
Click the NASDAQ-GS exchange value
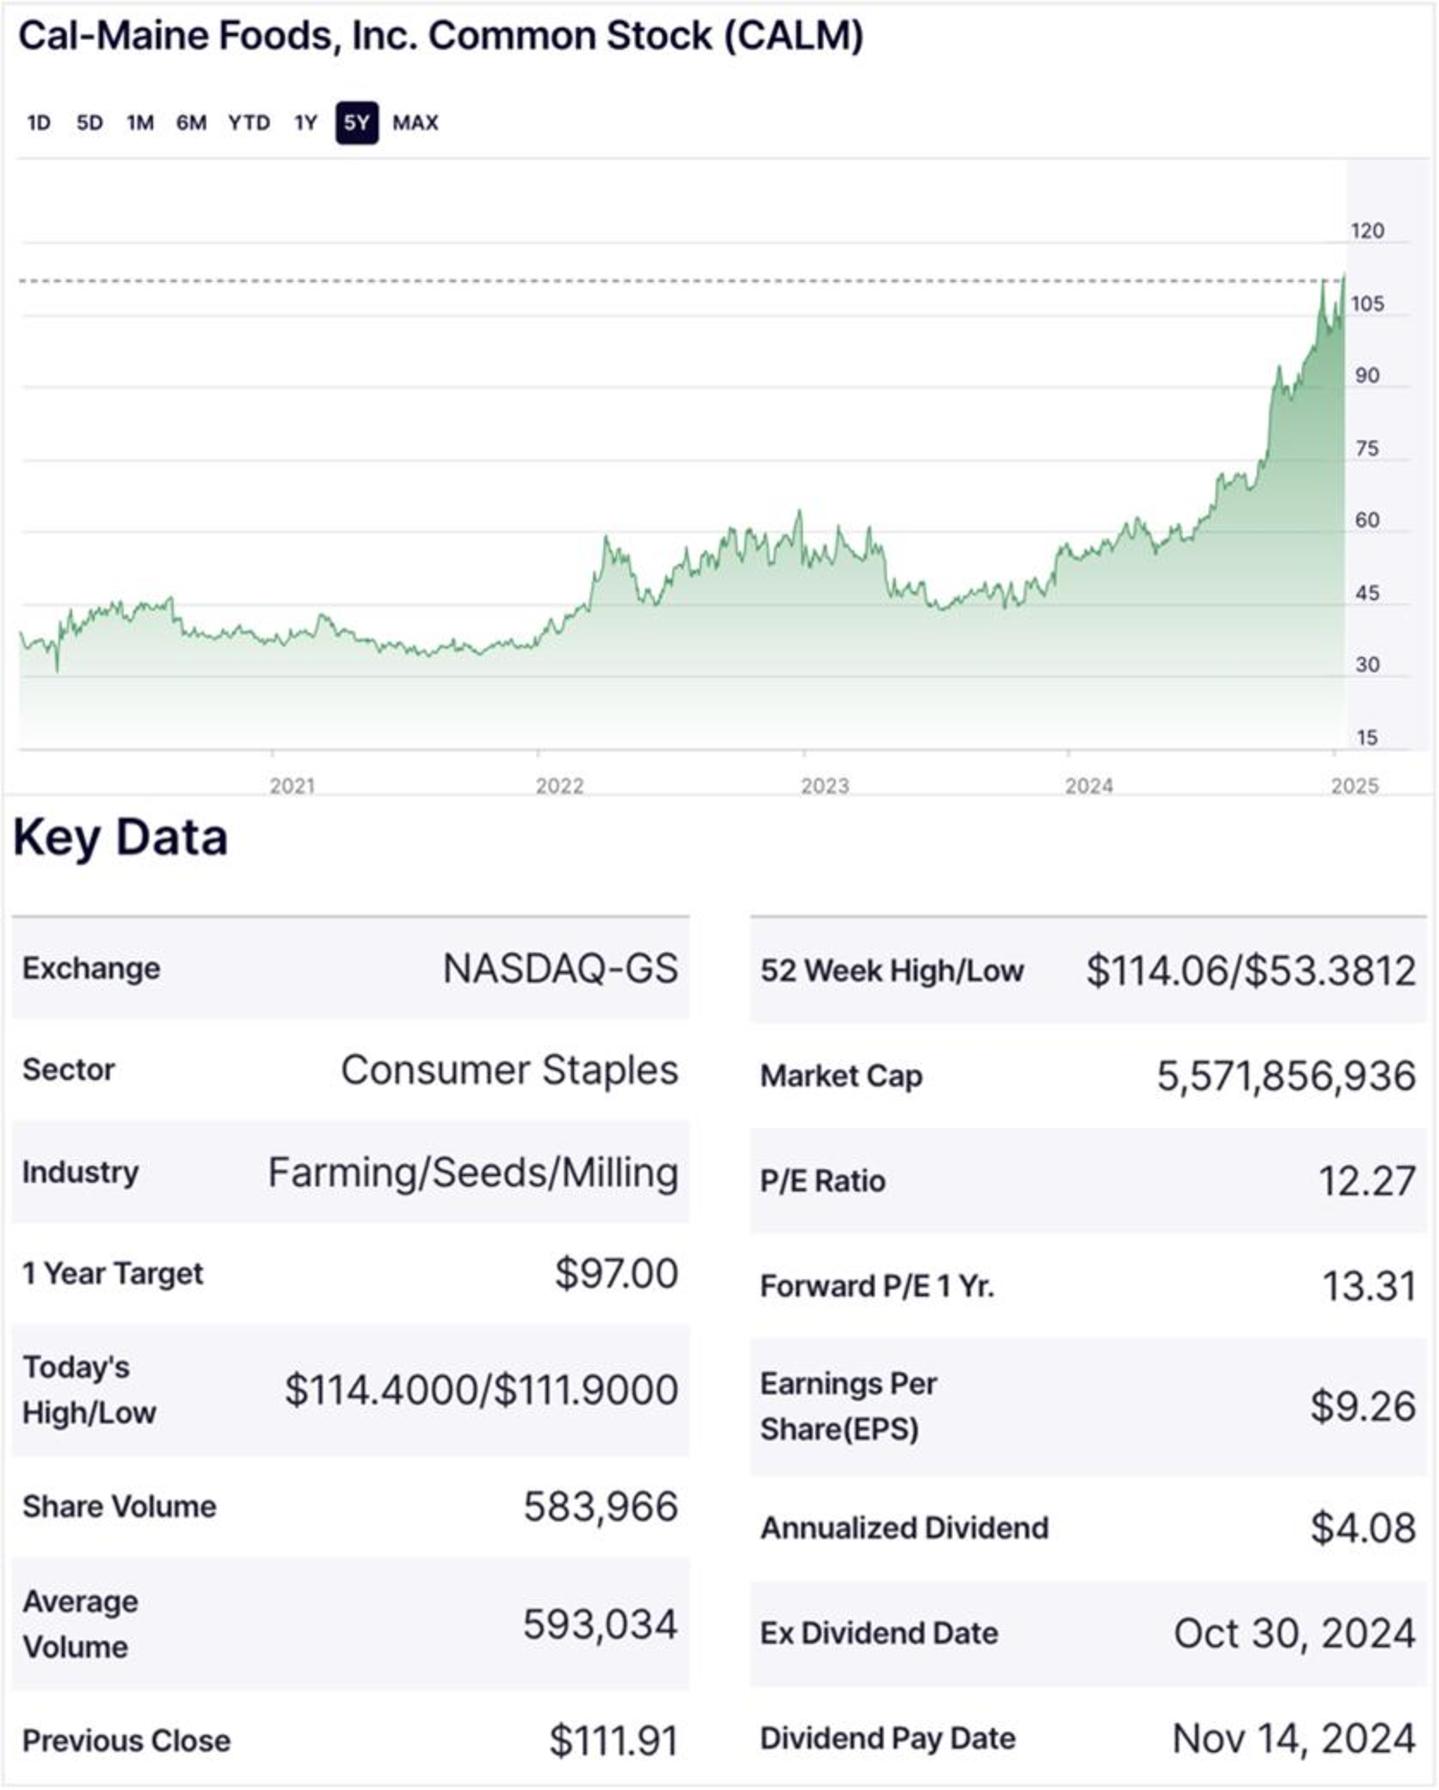point(560,968)
